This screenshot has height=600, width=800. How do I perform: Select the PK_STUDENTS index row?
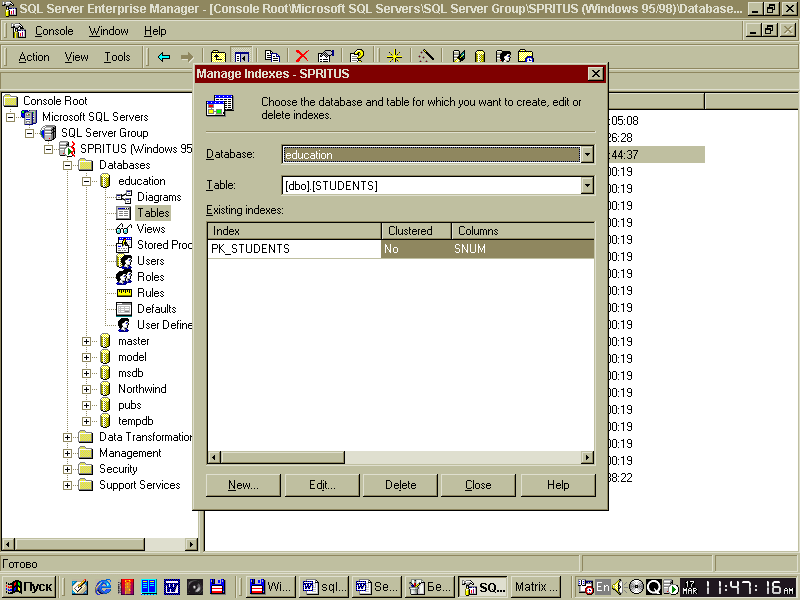401,248
